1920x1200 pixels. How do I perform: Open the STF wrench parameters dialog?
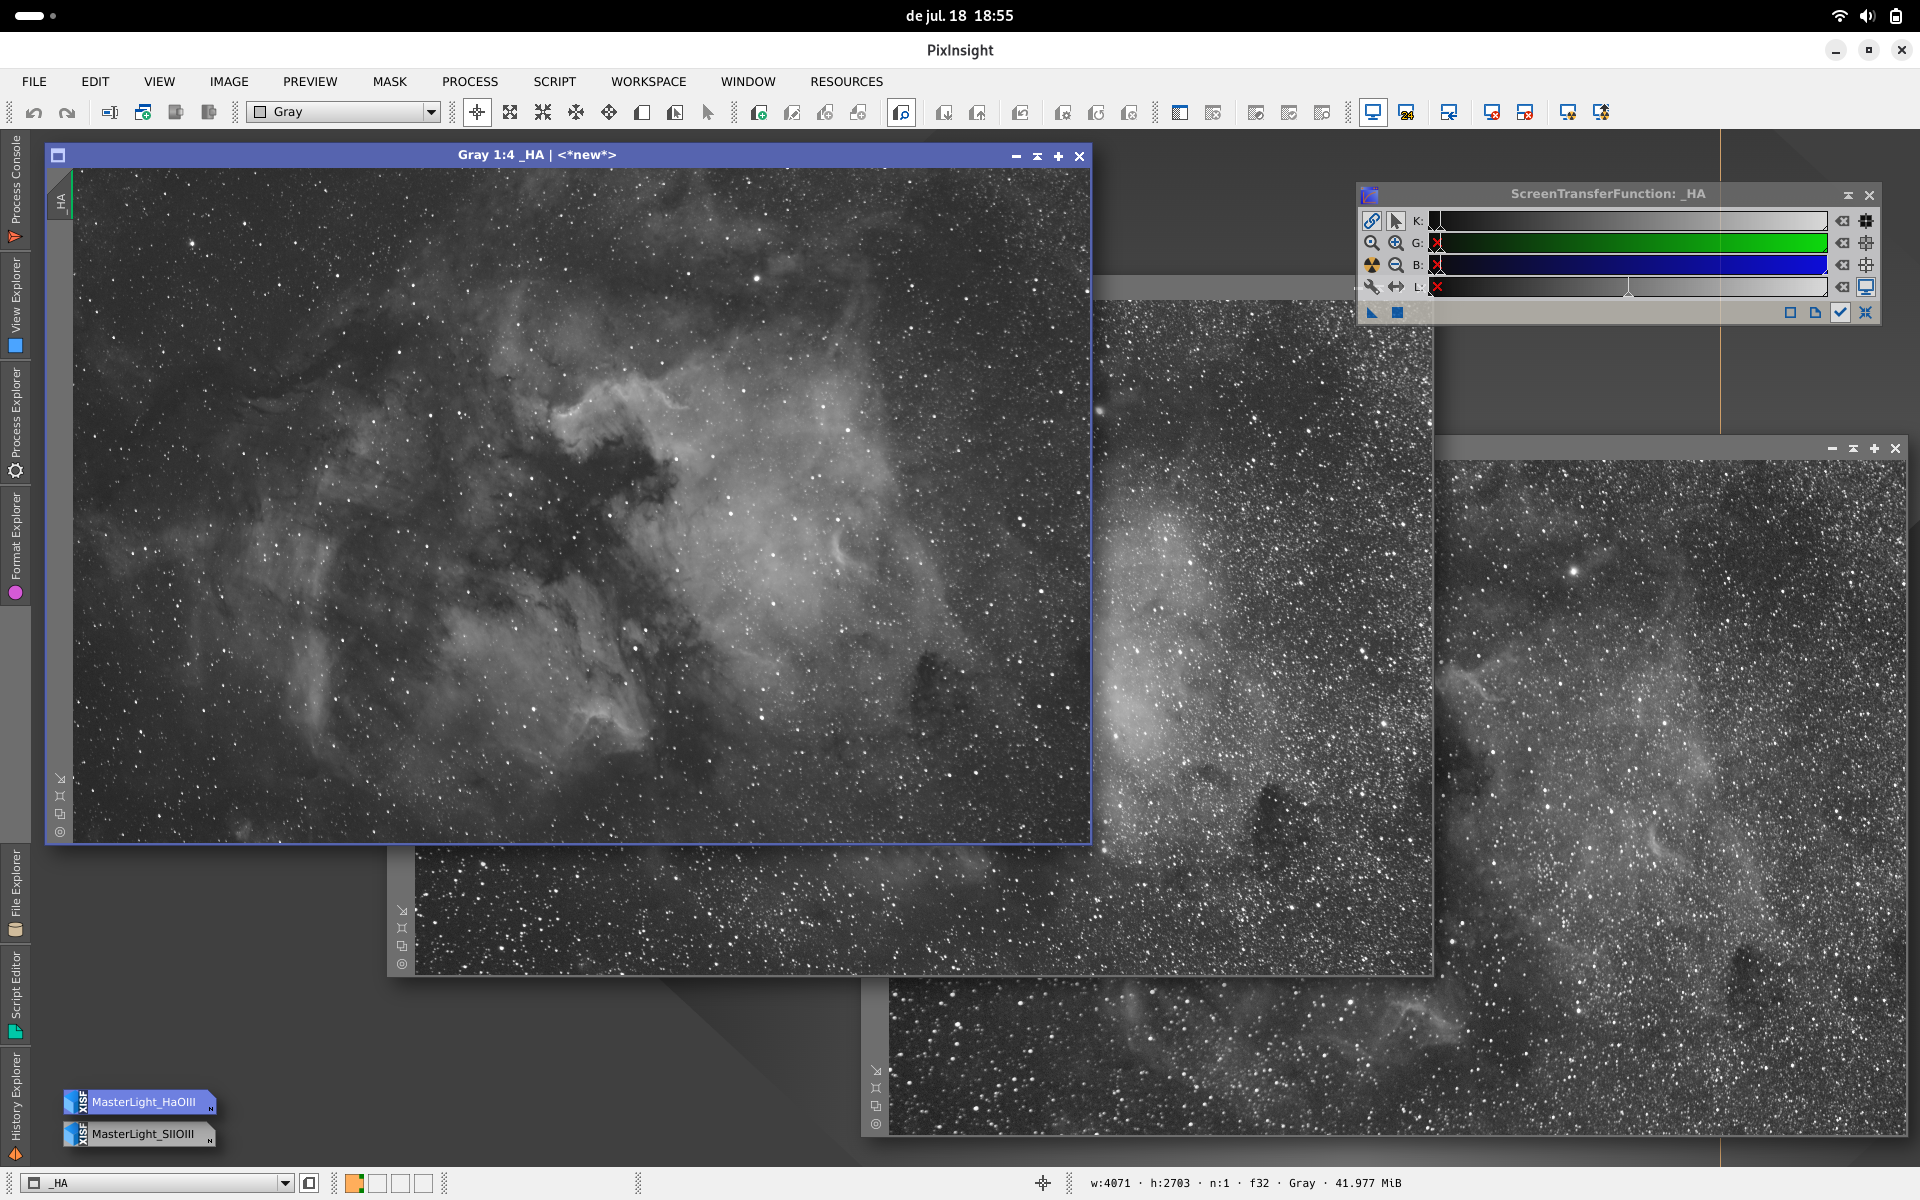pos(1372,287)
